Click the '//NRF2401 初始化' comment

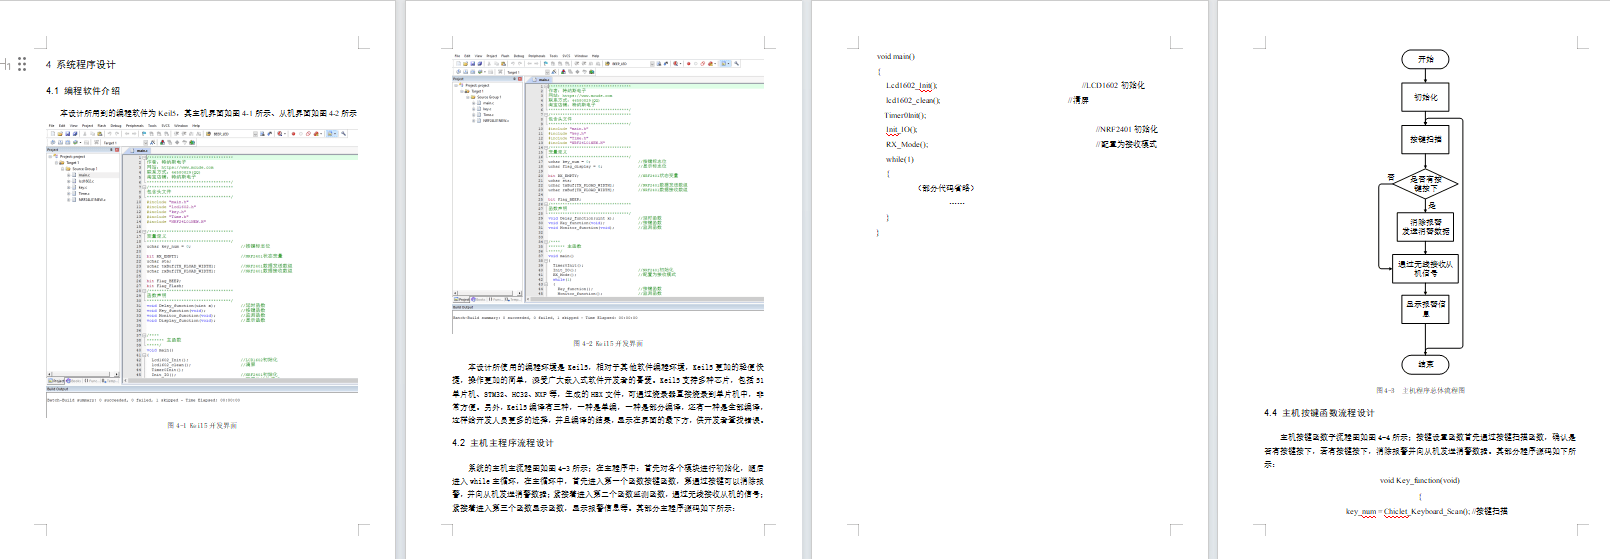coord(1126,130)
